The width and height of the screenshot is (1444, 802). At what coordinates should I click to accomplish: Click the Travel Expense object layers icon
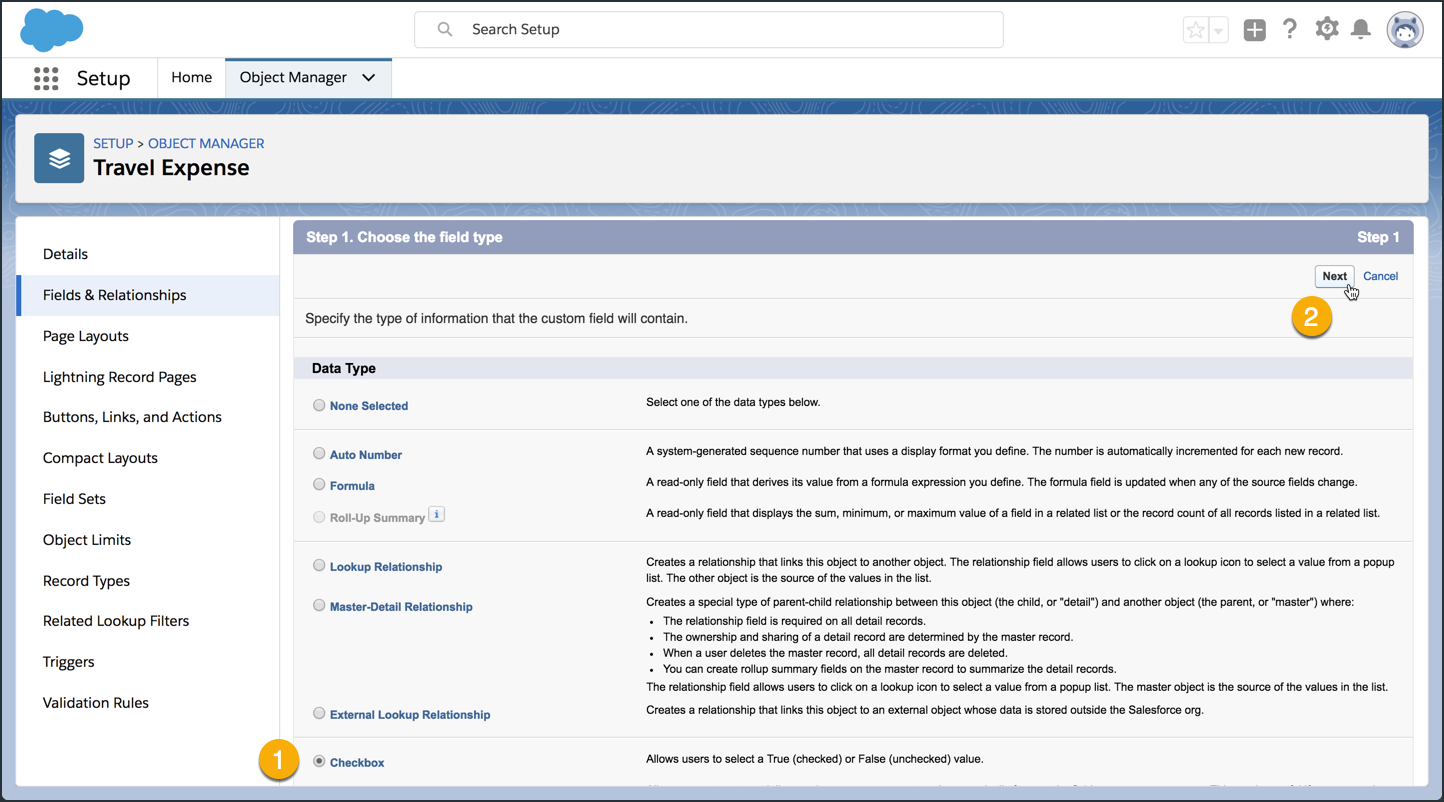click(59, 158)
